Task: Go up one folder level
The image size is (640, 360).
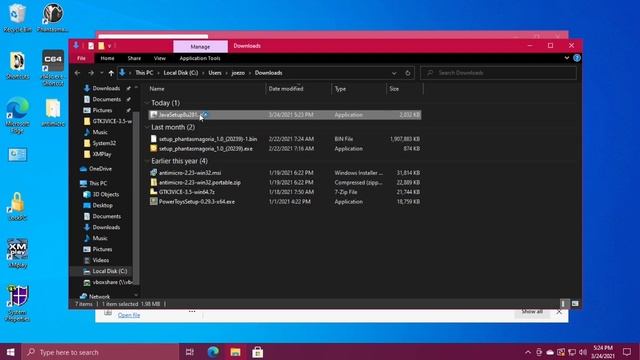Action: 111,73
